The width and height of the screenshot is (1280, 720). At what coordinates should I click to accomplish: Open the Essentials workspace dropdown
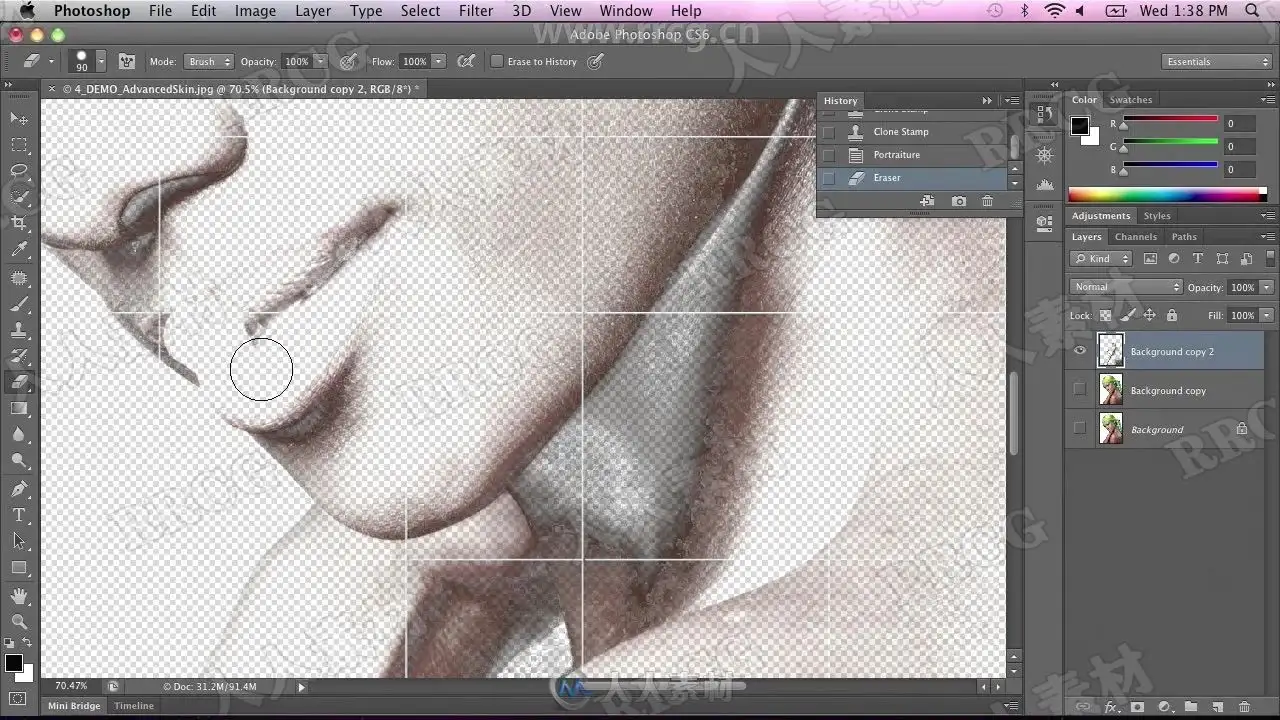pos(1217,62)
